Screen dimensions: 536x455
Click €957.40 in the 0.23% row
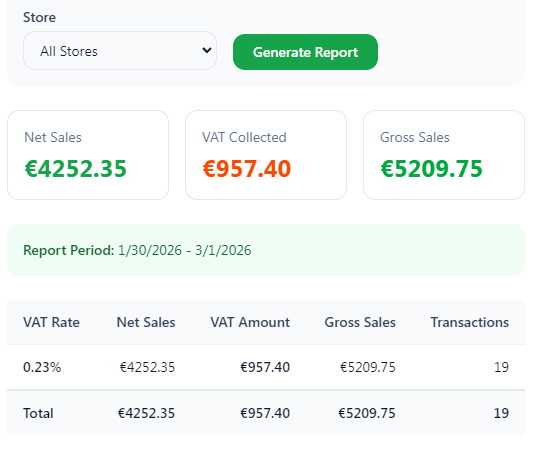coord(265,367)
